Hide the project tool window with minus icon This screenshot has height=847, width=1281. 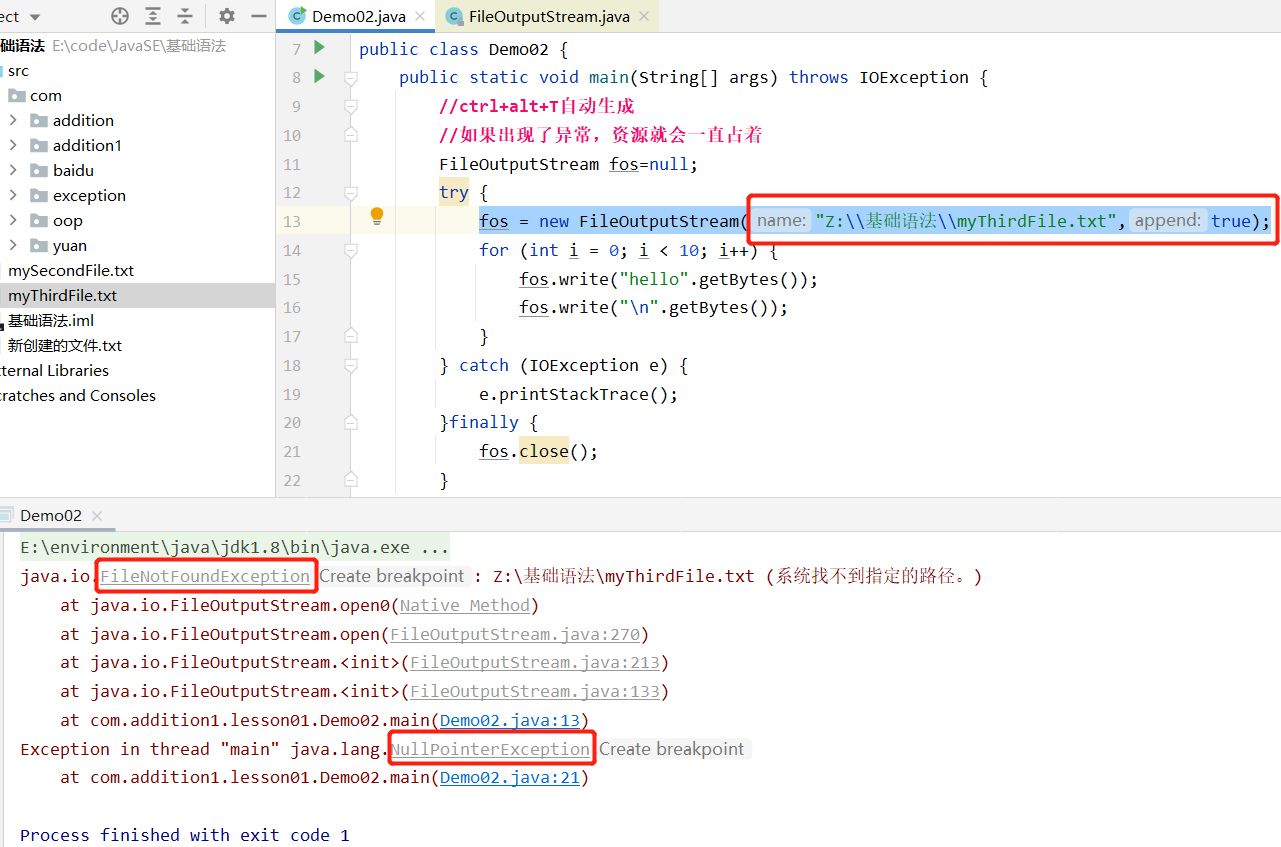259,16
